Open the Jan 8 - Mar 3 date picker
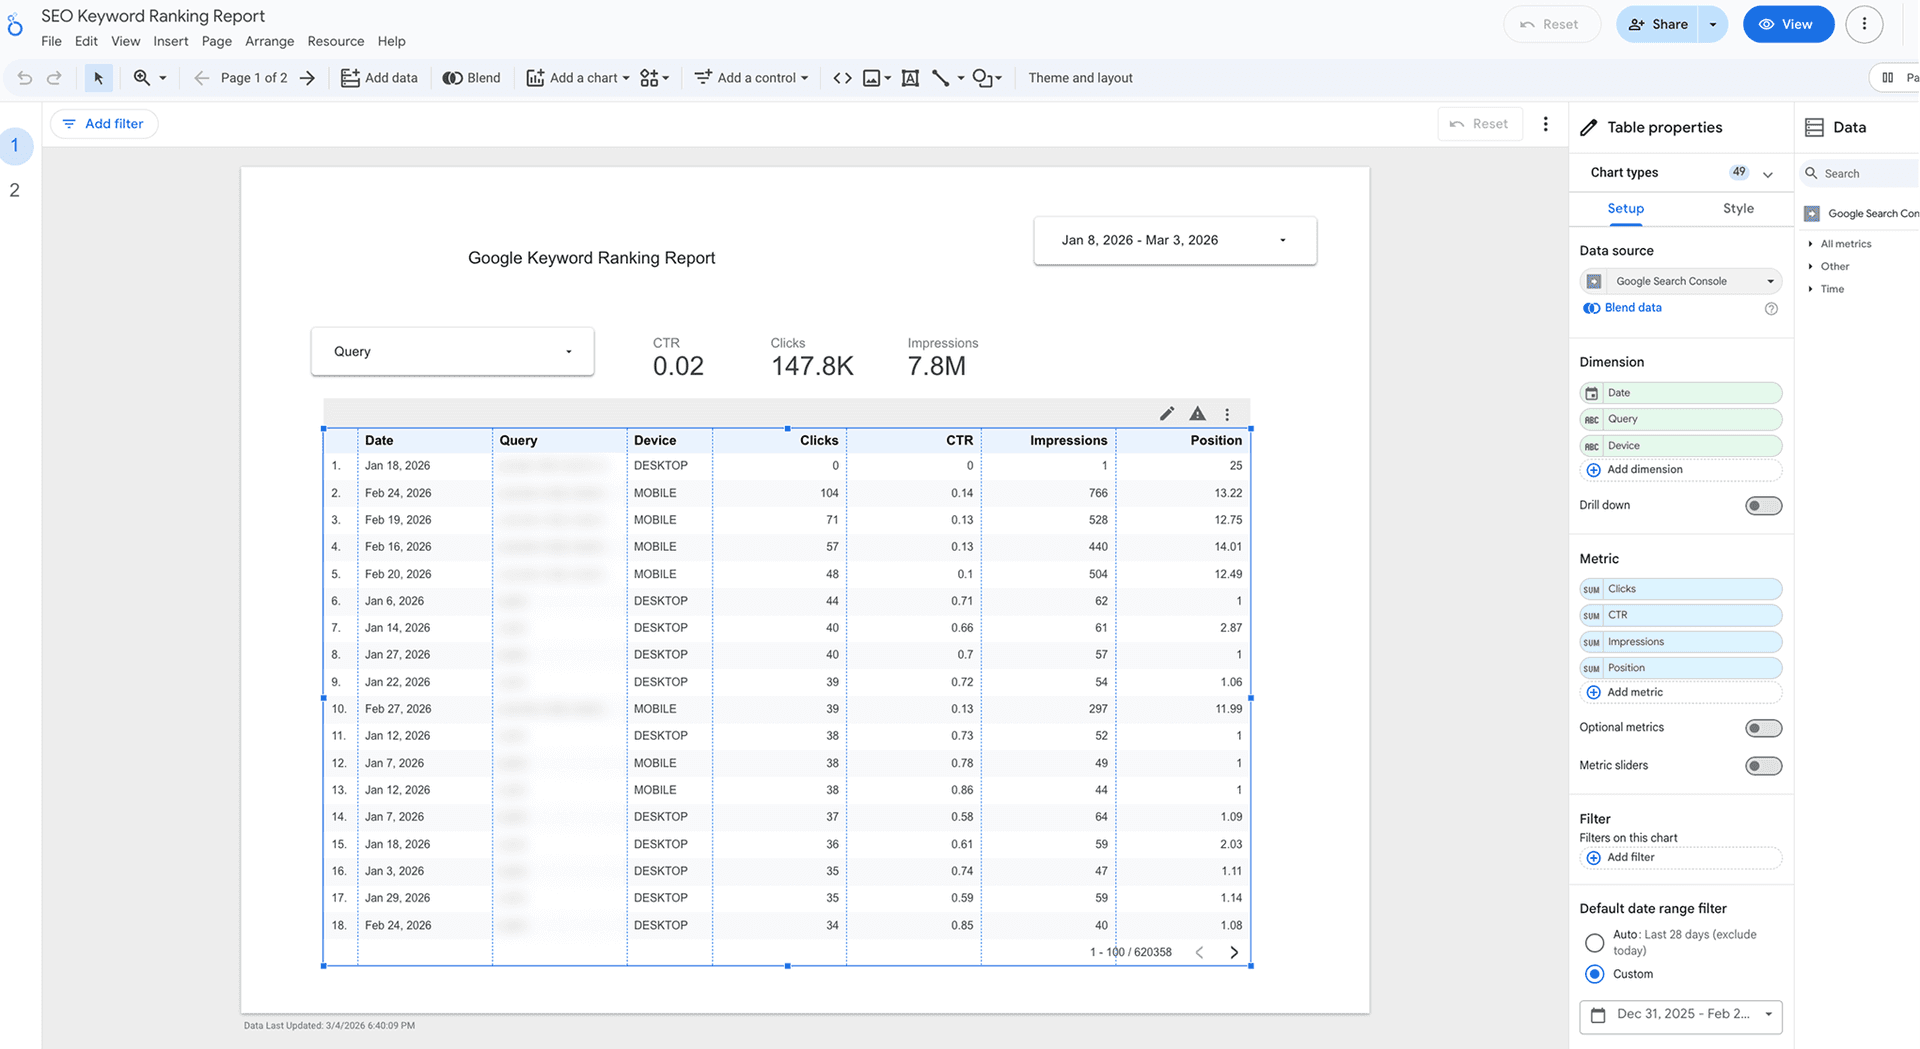The height and width of the screenshot is (1049, 1920). (x=1175, y=240)
